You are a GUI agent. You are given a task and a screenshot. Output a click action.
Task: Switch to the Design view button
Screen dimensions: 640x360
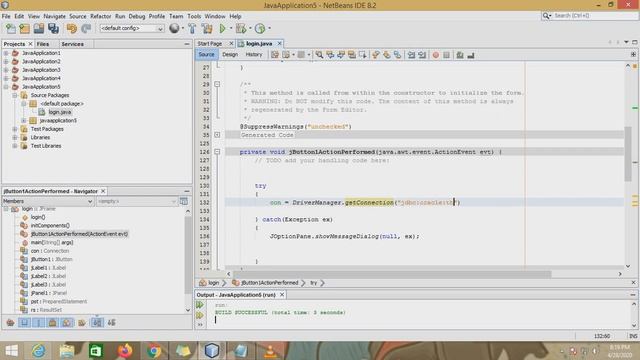point(230,54)
